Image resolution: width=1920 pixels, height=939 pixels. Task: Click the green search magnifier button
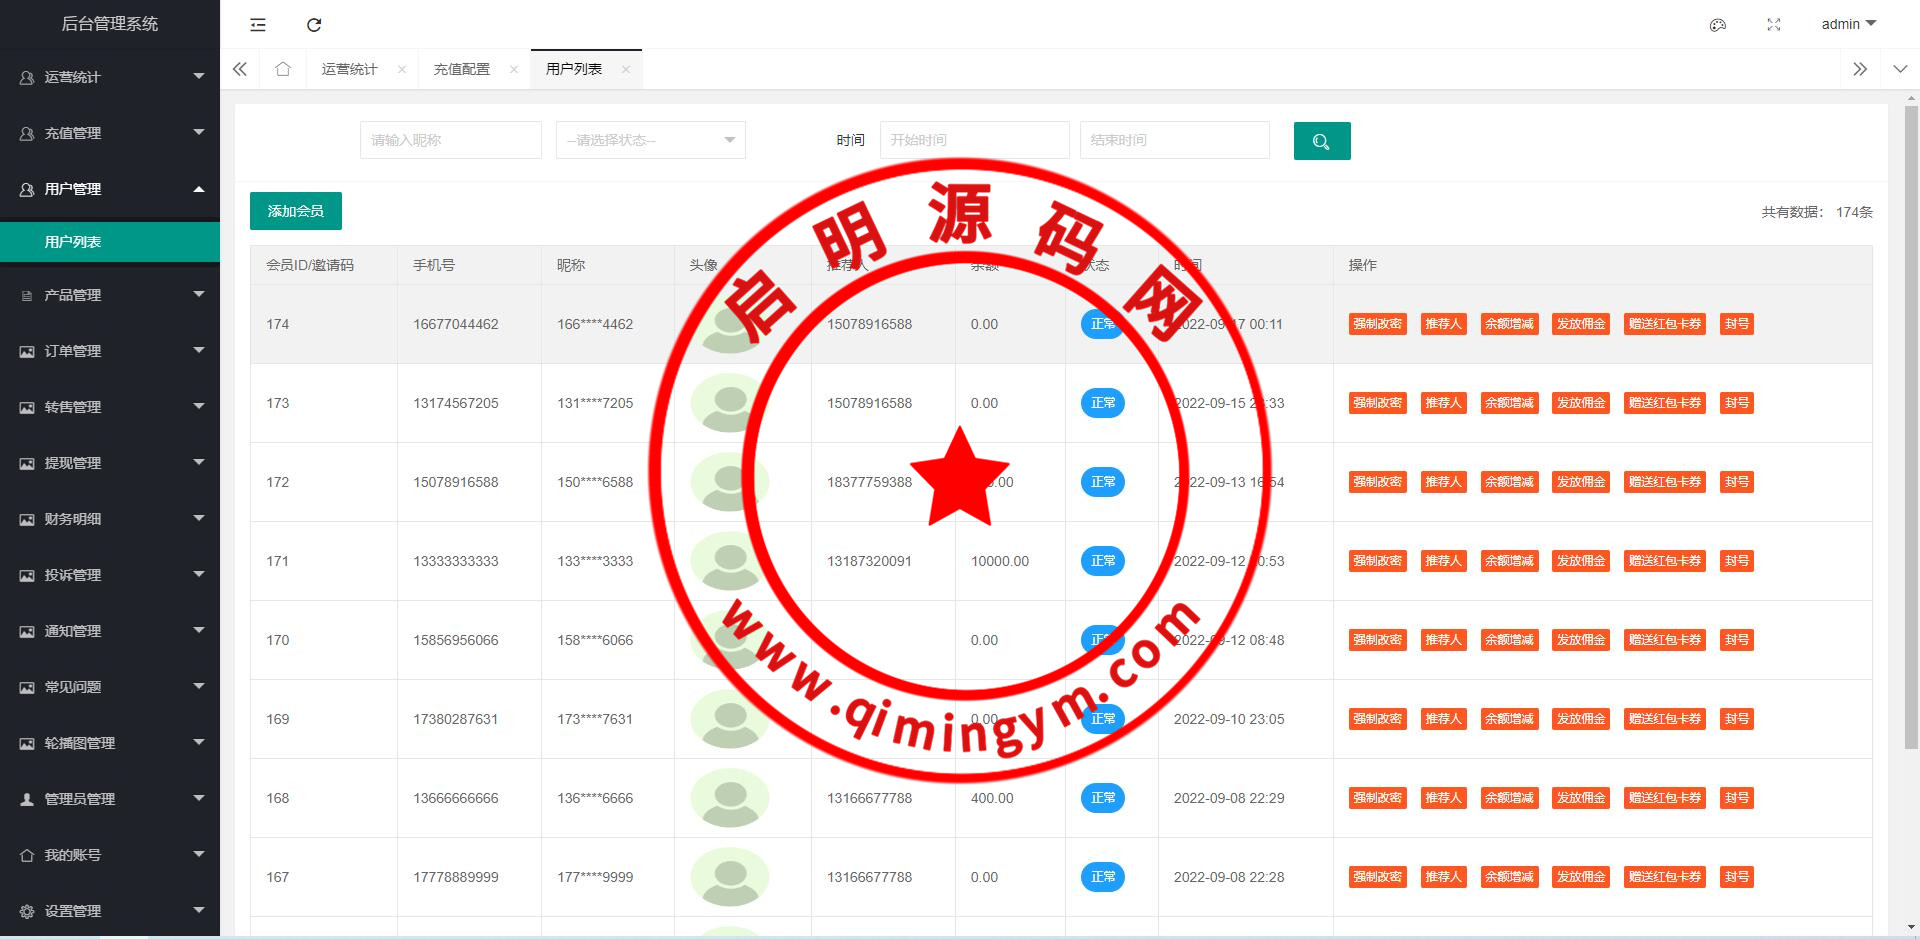1321,141
